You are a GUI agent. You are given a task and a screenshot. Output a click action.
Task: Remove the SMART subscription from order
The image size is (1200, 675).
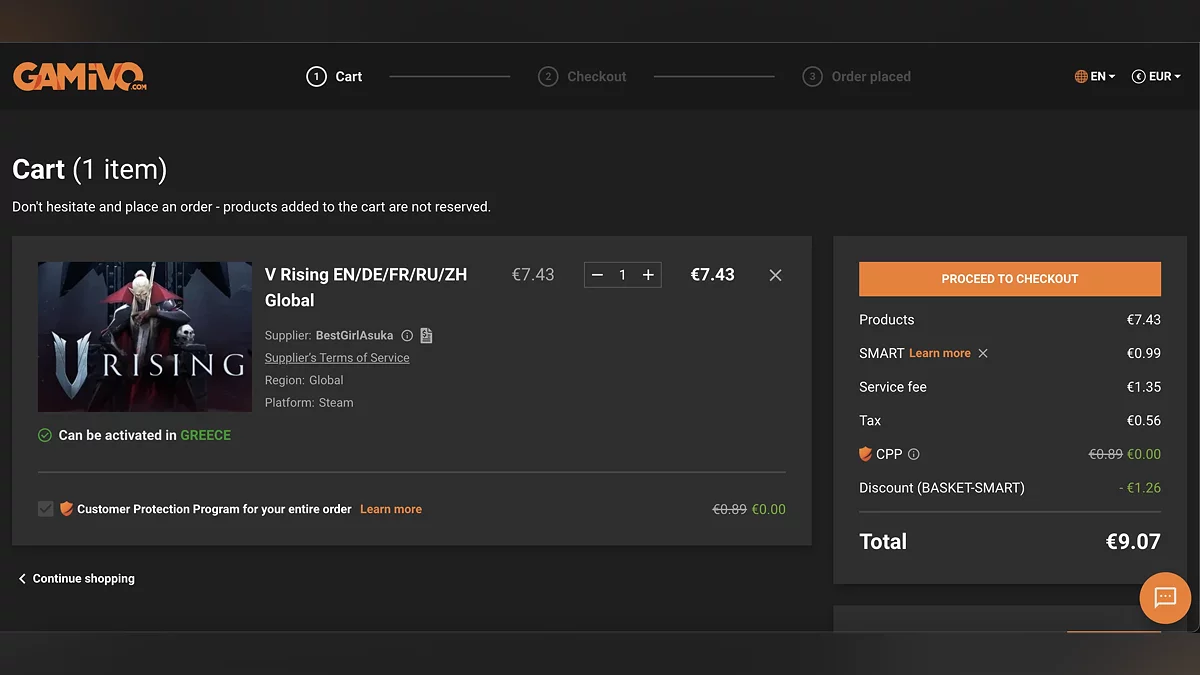[983, 353]
